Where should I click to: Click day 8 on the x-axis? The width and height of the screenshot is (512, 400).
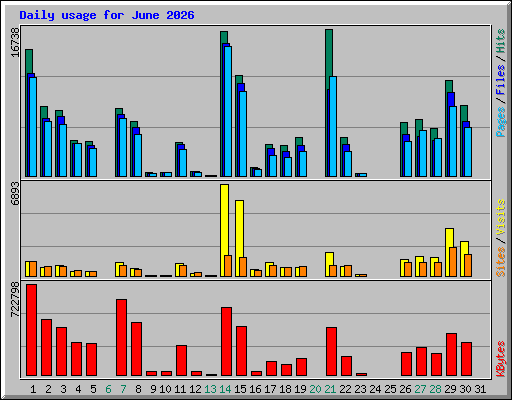(138, 389)
